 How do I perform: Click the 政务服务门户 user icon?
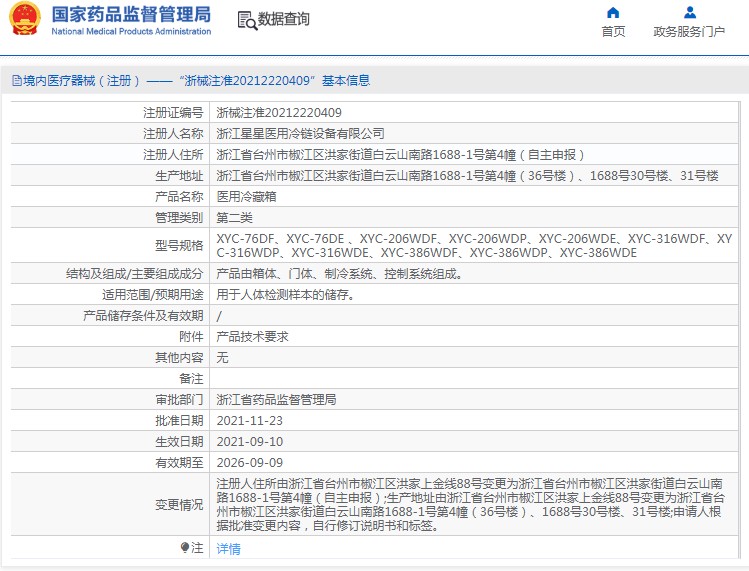[x=690, y=12]
